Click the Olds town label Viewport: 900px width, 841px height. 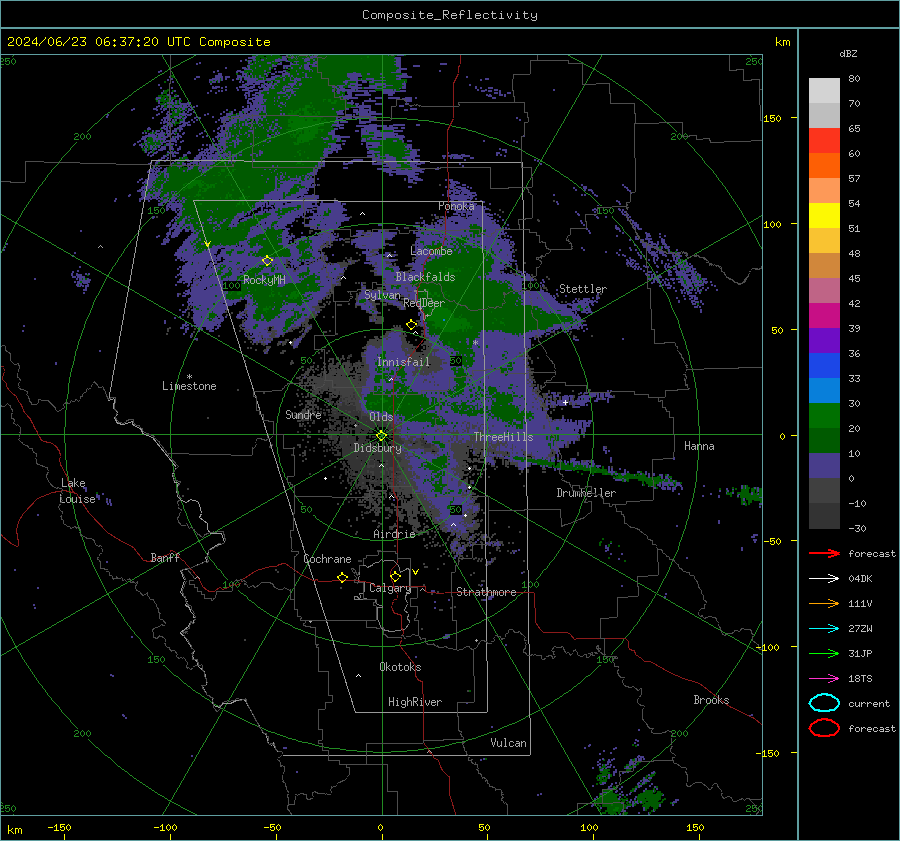point(381,417)
